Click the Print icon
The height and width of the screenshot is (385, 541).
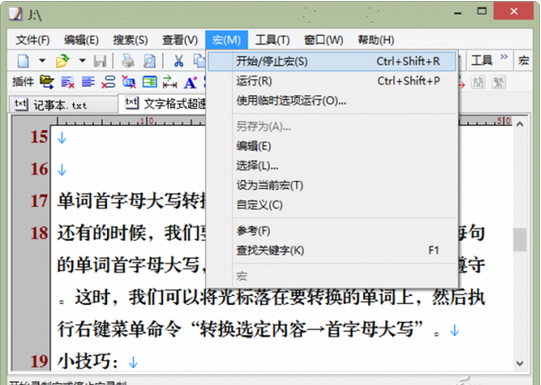point(128,61)
